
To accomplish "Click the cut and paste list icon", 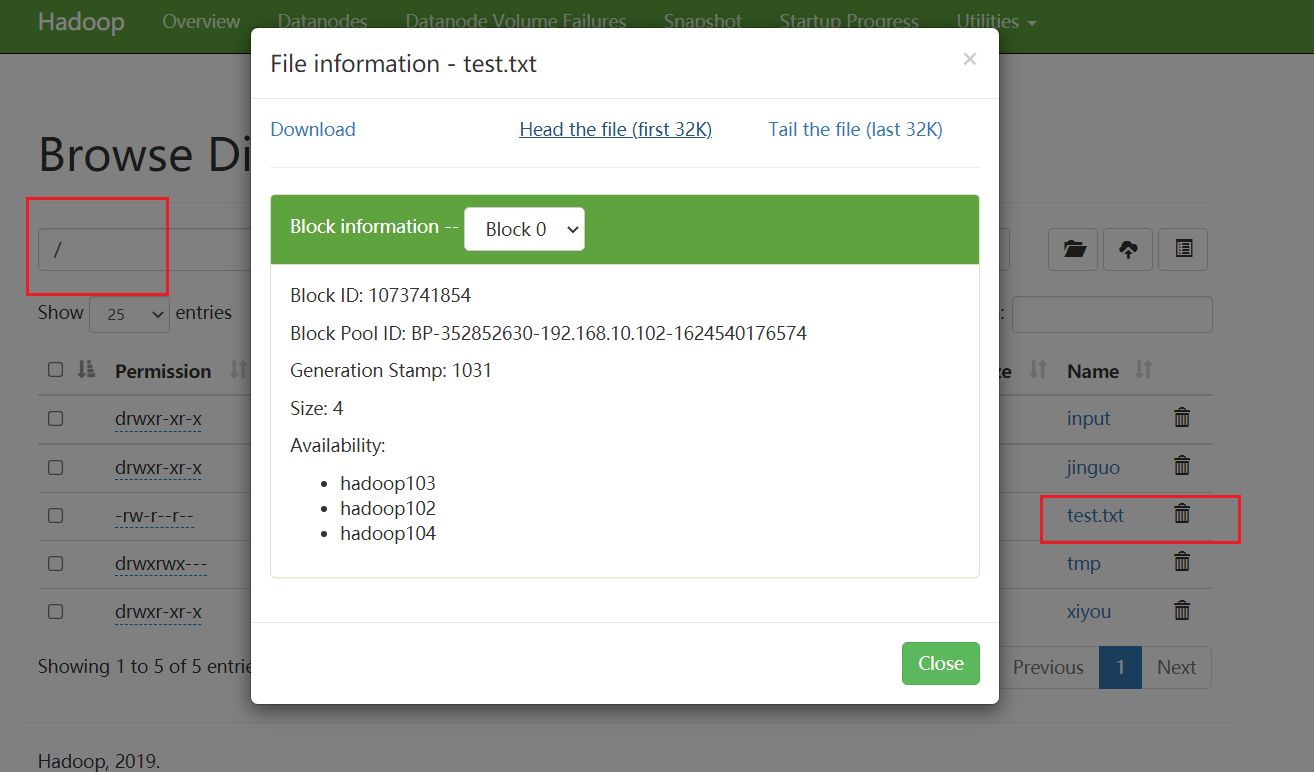I will pyautogui.click(x=1183, y=250).
